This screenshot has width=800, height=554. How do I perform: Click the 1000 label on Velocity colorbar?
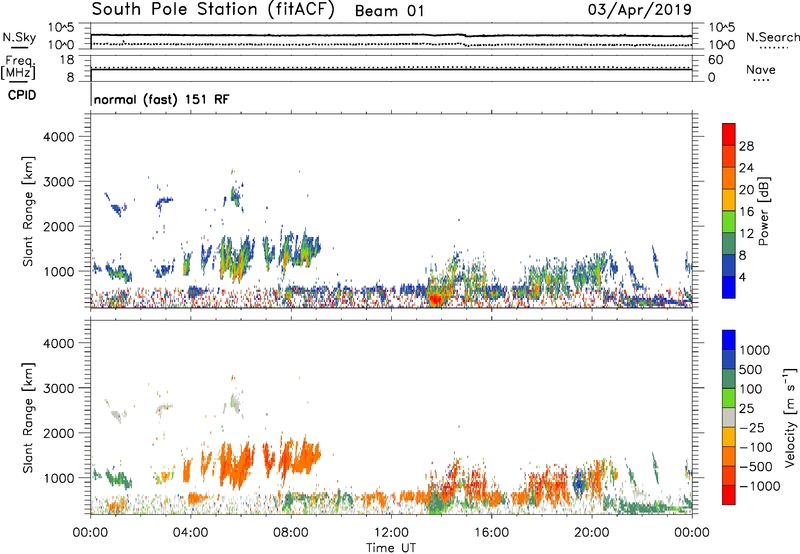point(755,350)
